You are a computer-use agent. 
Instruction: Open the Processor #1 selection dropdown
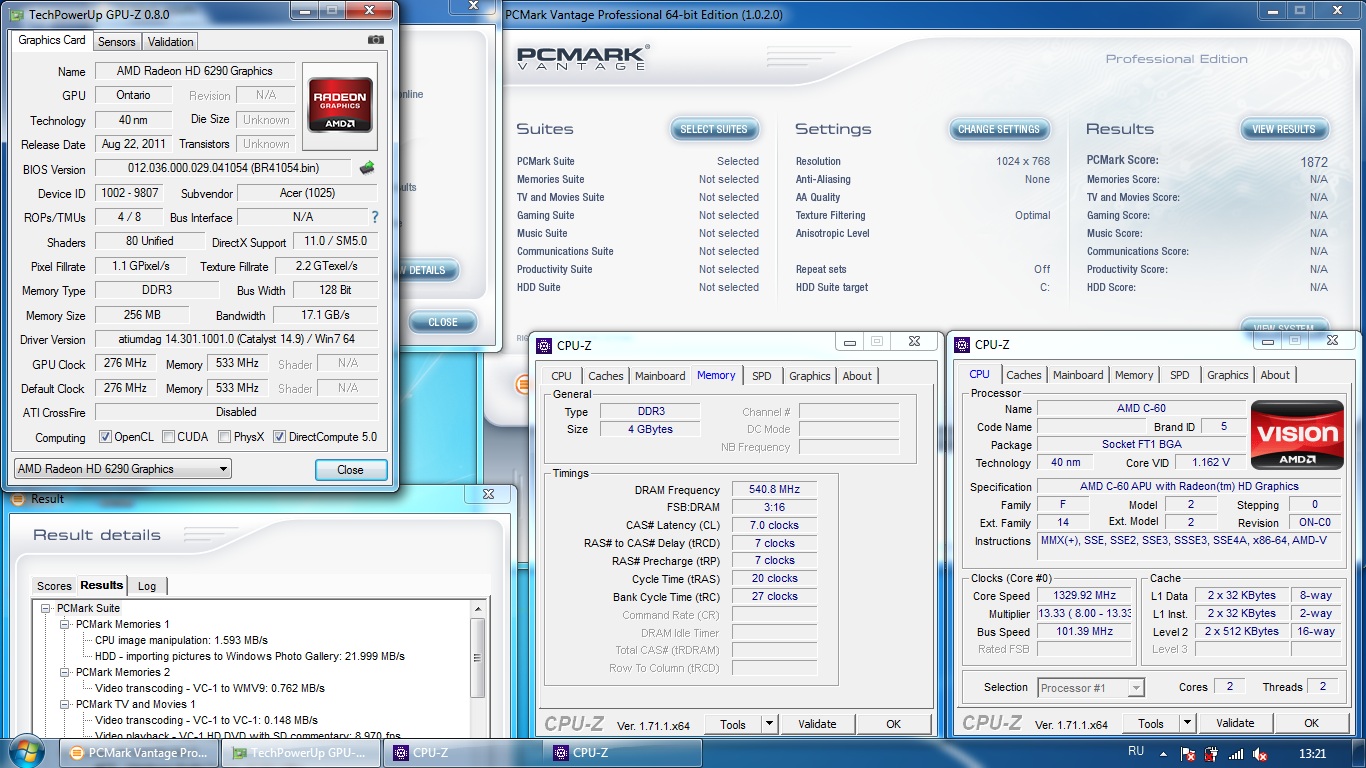click(x=1090, y=687)
